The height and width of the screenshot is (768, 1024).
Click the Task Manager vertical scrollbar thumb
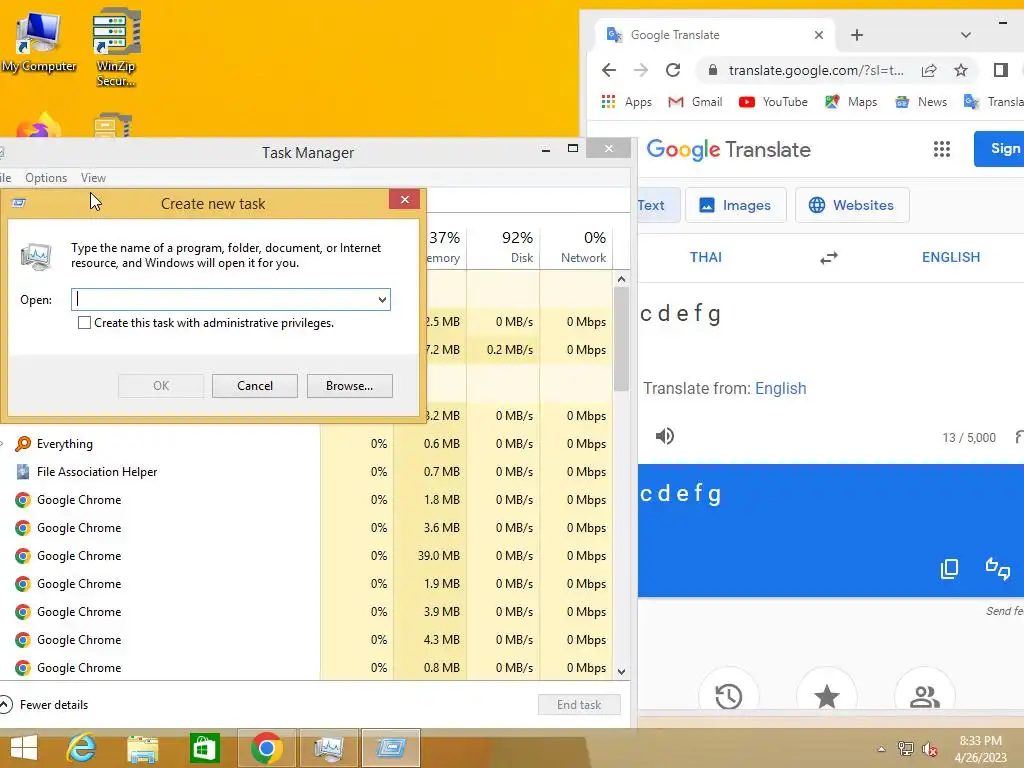click(x=621, y=340)
